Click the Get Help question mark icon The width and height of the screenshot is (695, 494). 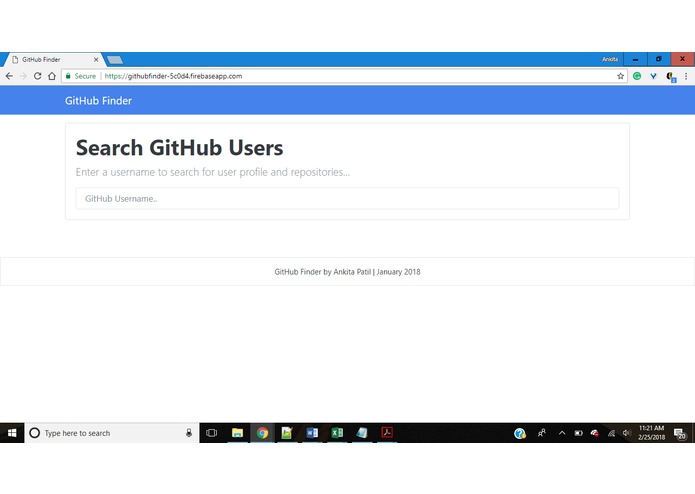point(520,433)
